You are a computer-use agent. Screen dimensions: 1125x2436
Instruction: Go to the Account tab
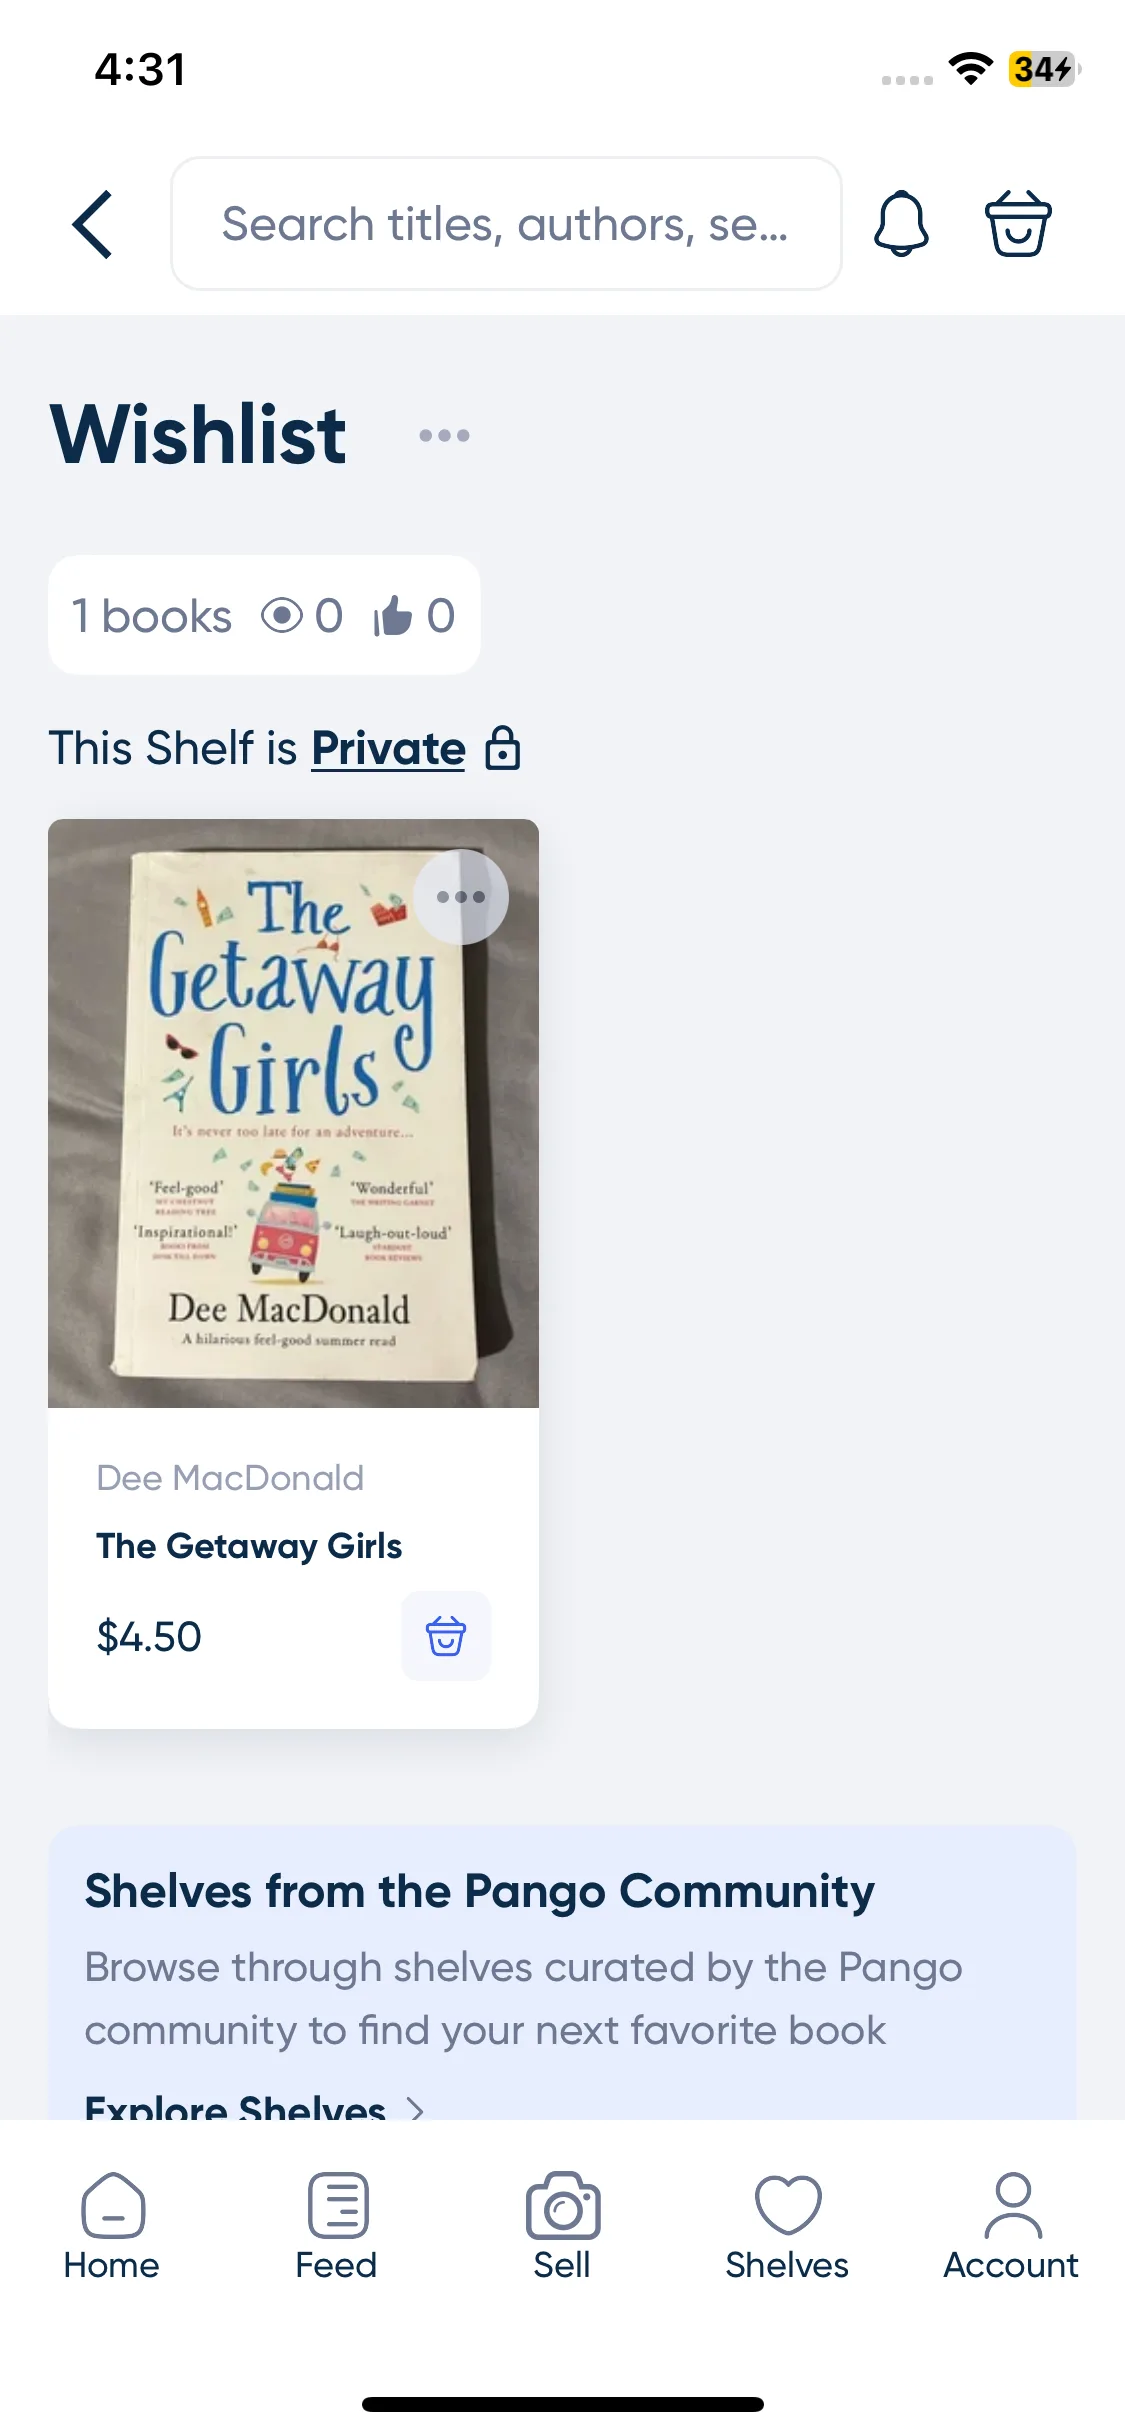point(1012,2226)
